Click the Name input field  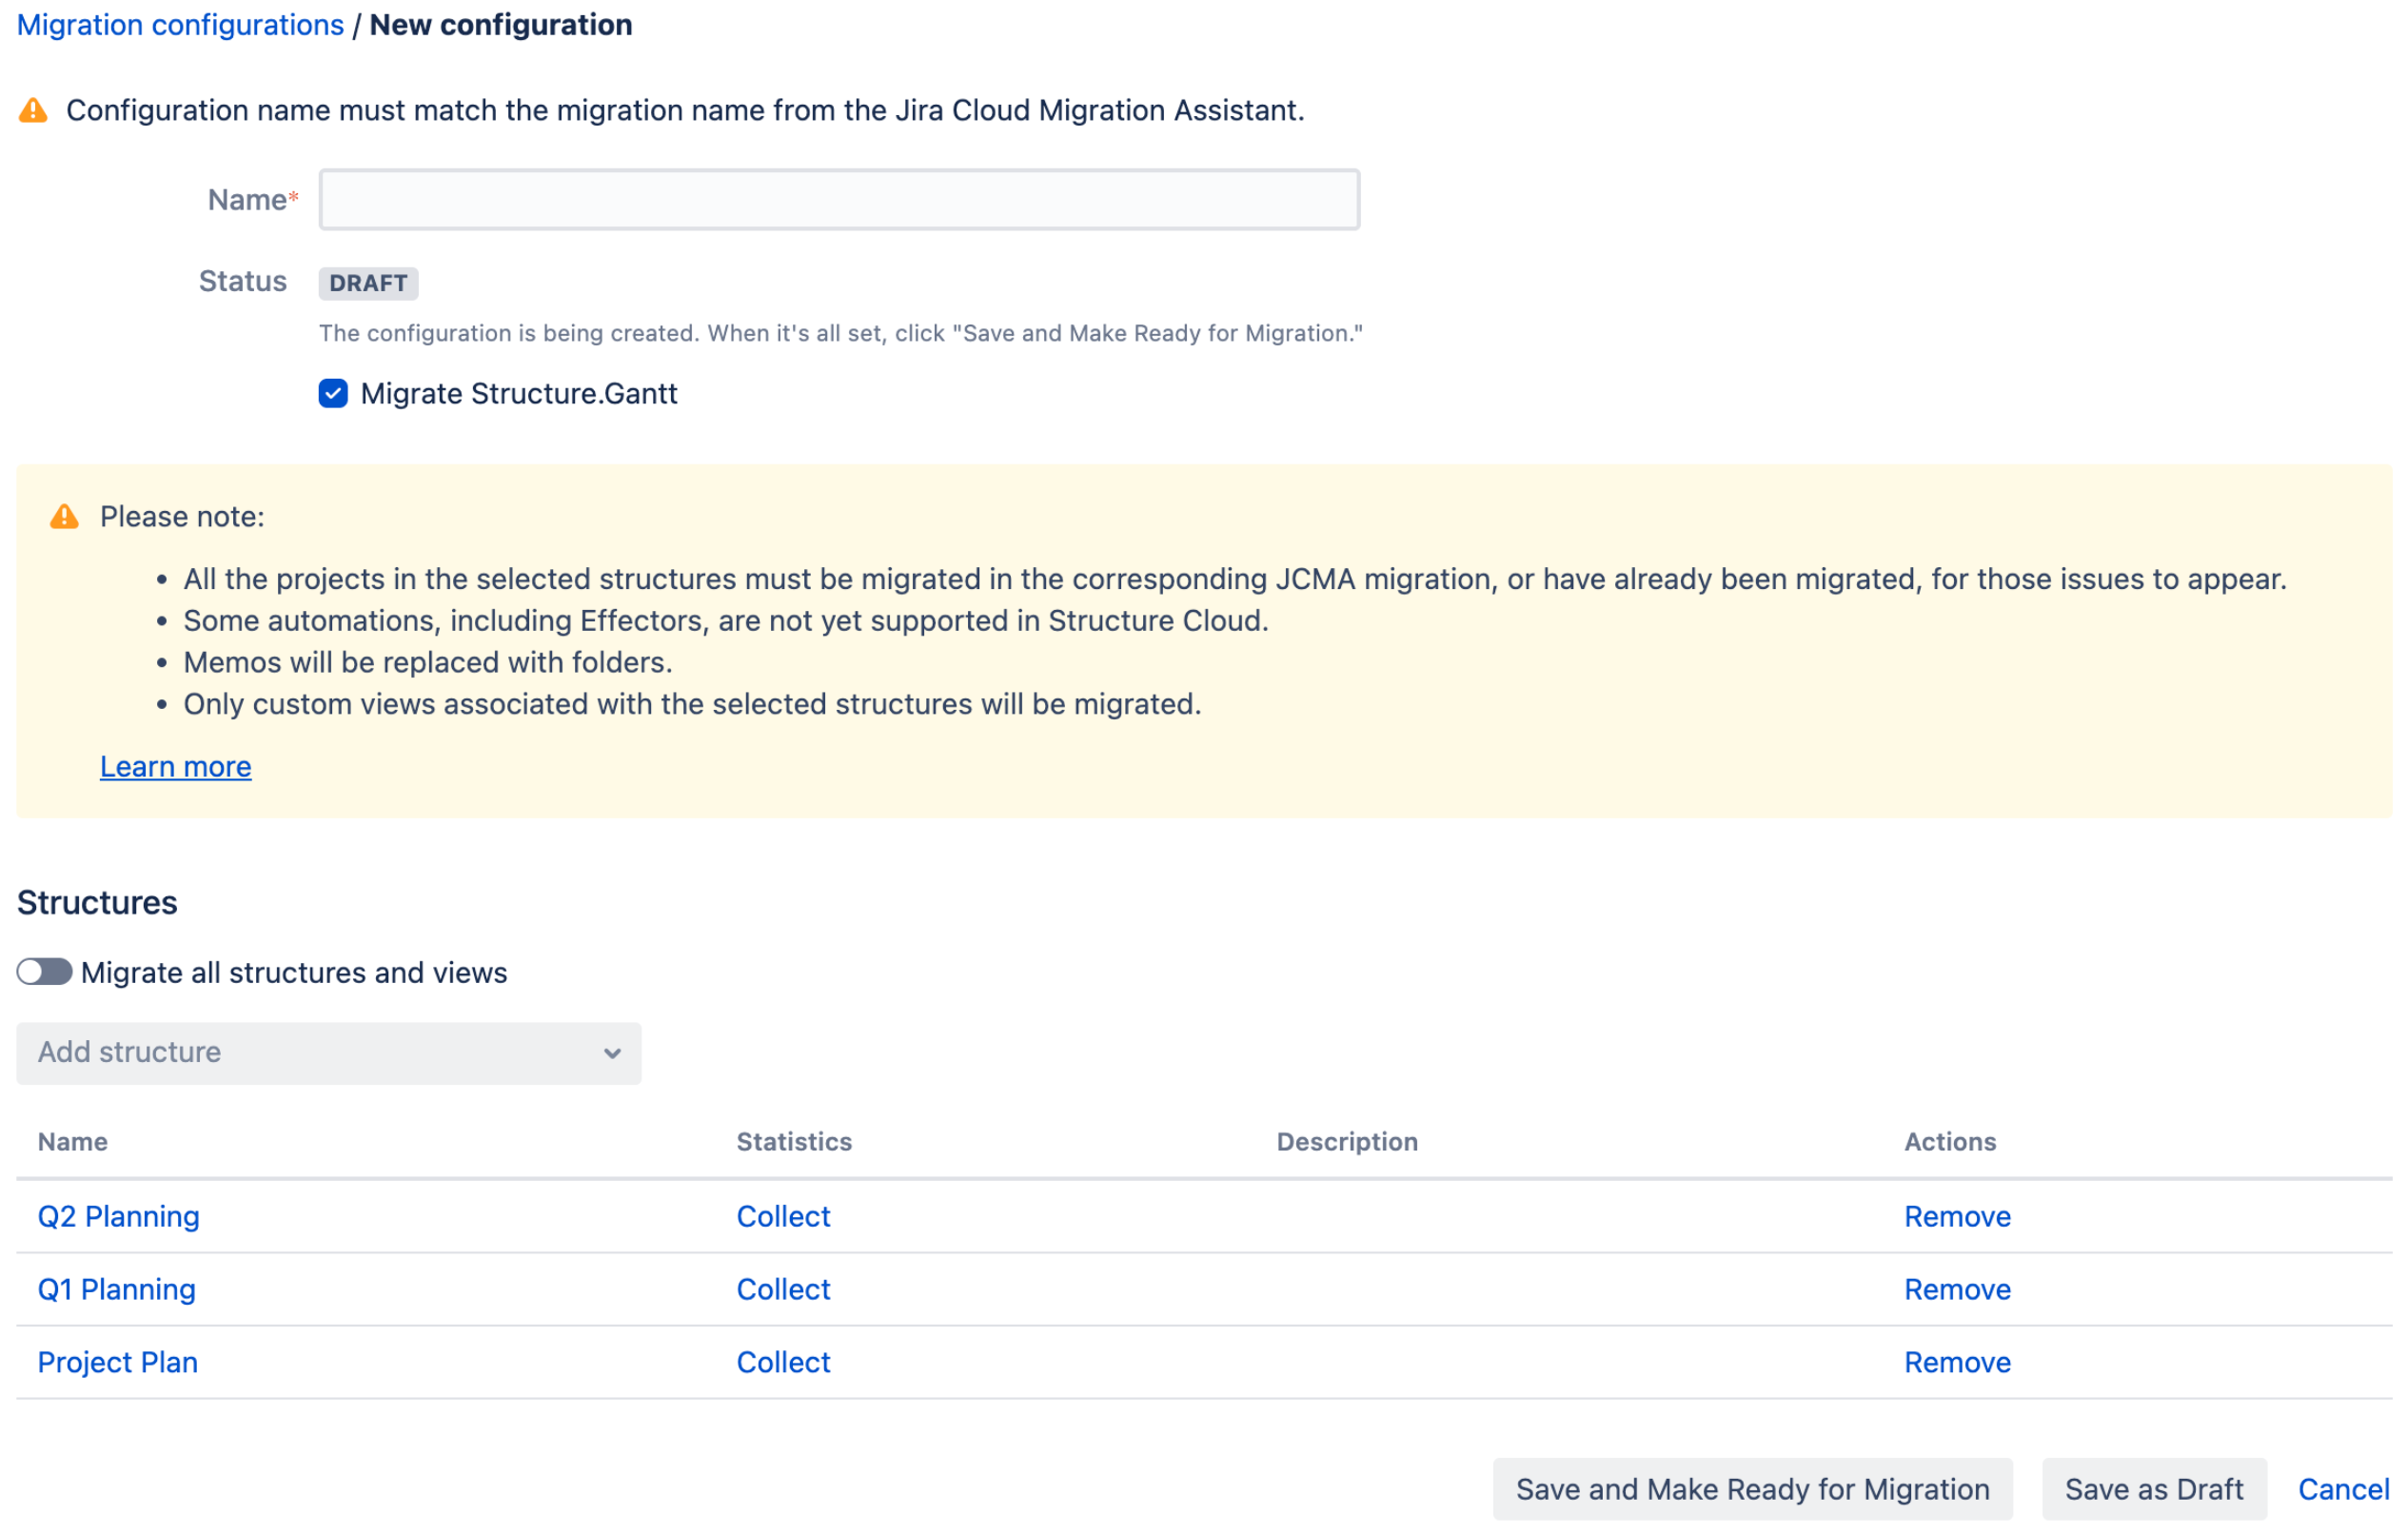pyautogui.click(x=839, y=200)
